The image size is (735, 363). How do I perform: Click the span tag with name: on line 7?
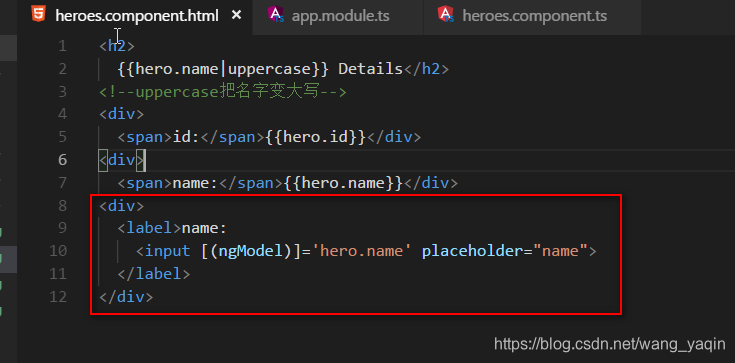[x=201, y=183]
